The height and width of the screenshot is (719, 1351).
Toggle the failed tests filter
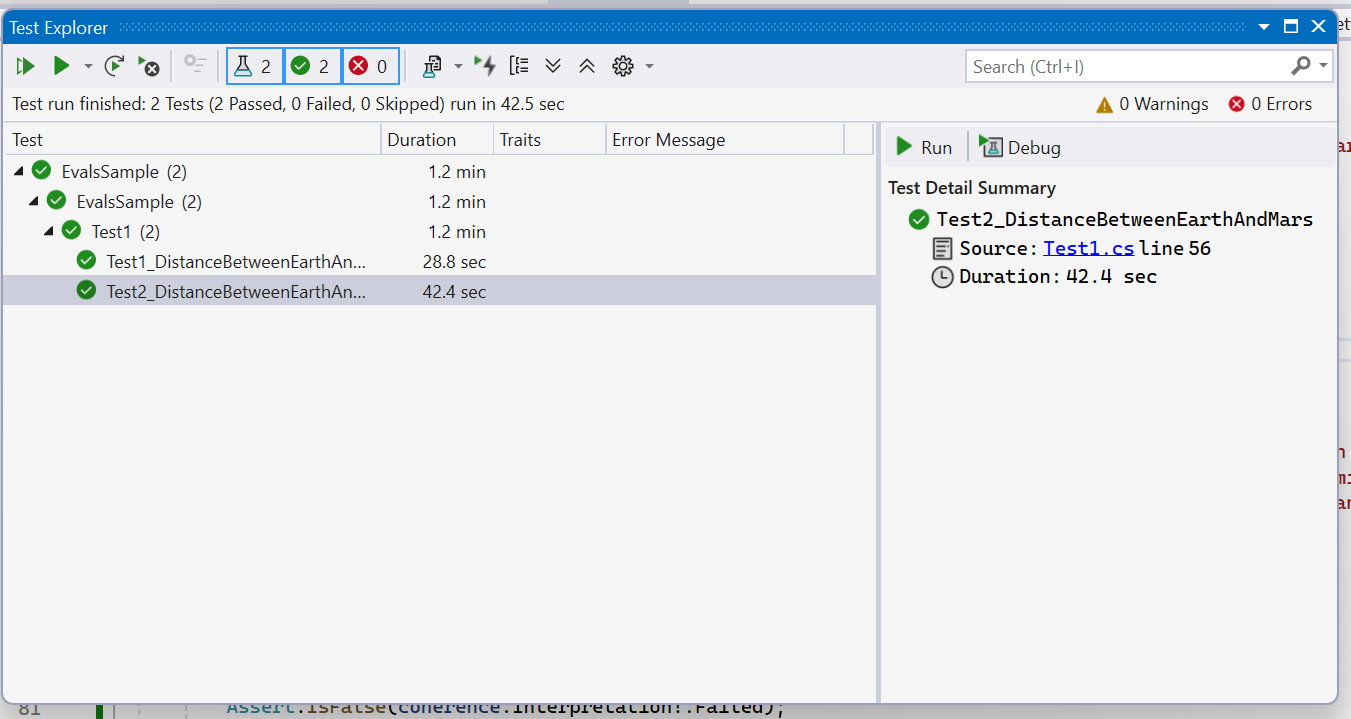tap(370, 66)
